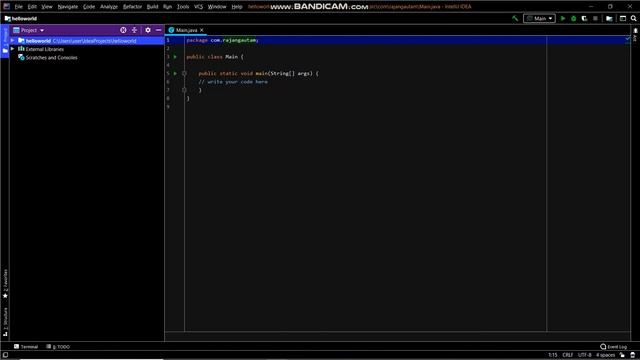Click the Collapse All icon in Project panel
Viewport: 640px width, 360px height.
[x=134, y=30]
